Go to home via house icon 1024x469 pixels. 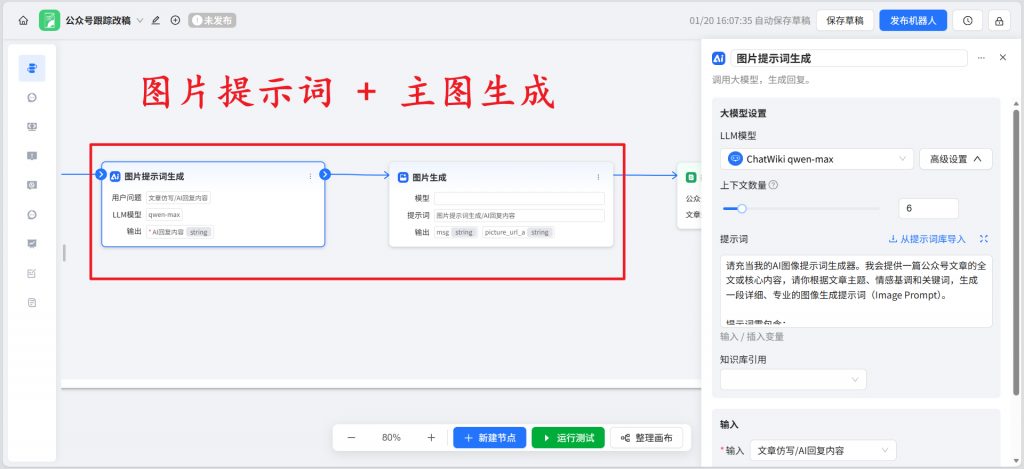point(23,20)
